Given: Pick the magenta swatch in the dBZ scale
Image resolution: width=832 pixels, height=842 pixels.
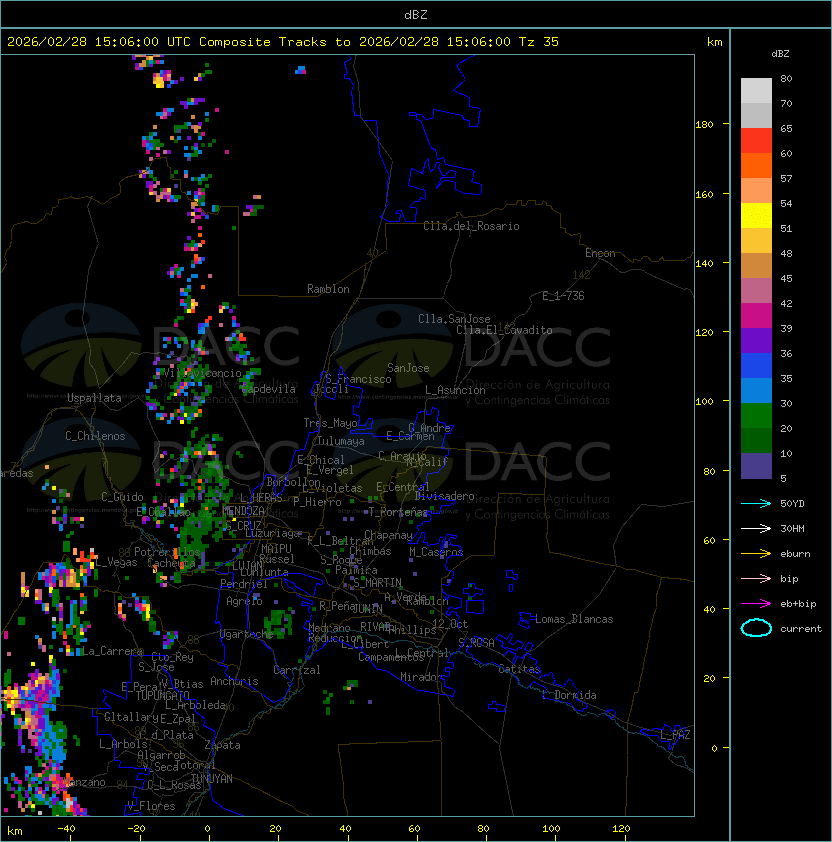Looking at the screenshot, I should 756,316.
